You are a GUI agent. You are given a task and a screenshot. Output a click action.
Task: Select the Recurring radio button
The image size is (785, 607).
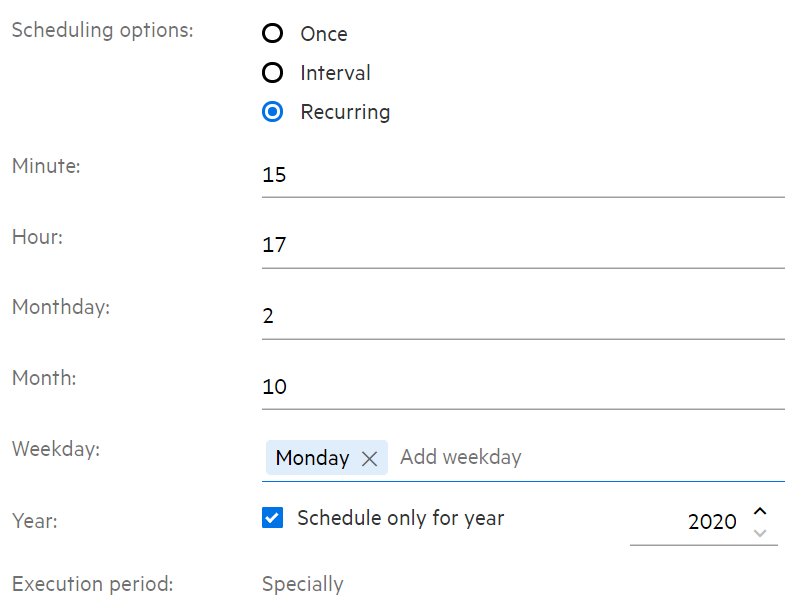[272, 112]
